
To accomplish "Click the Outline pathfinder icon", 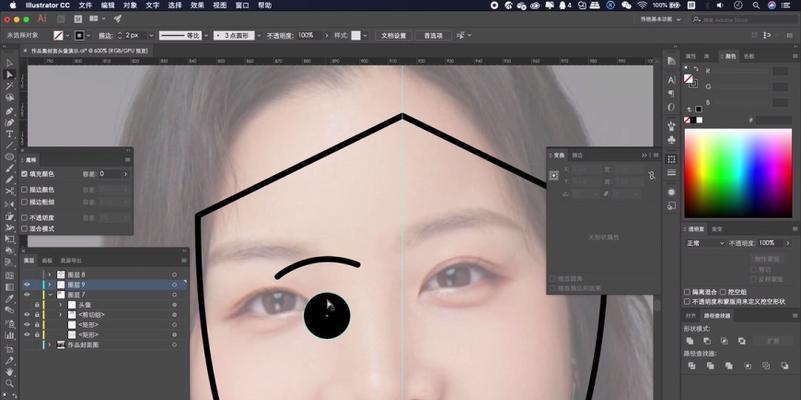I will coord(766,366).
